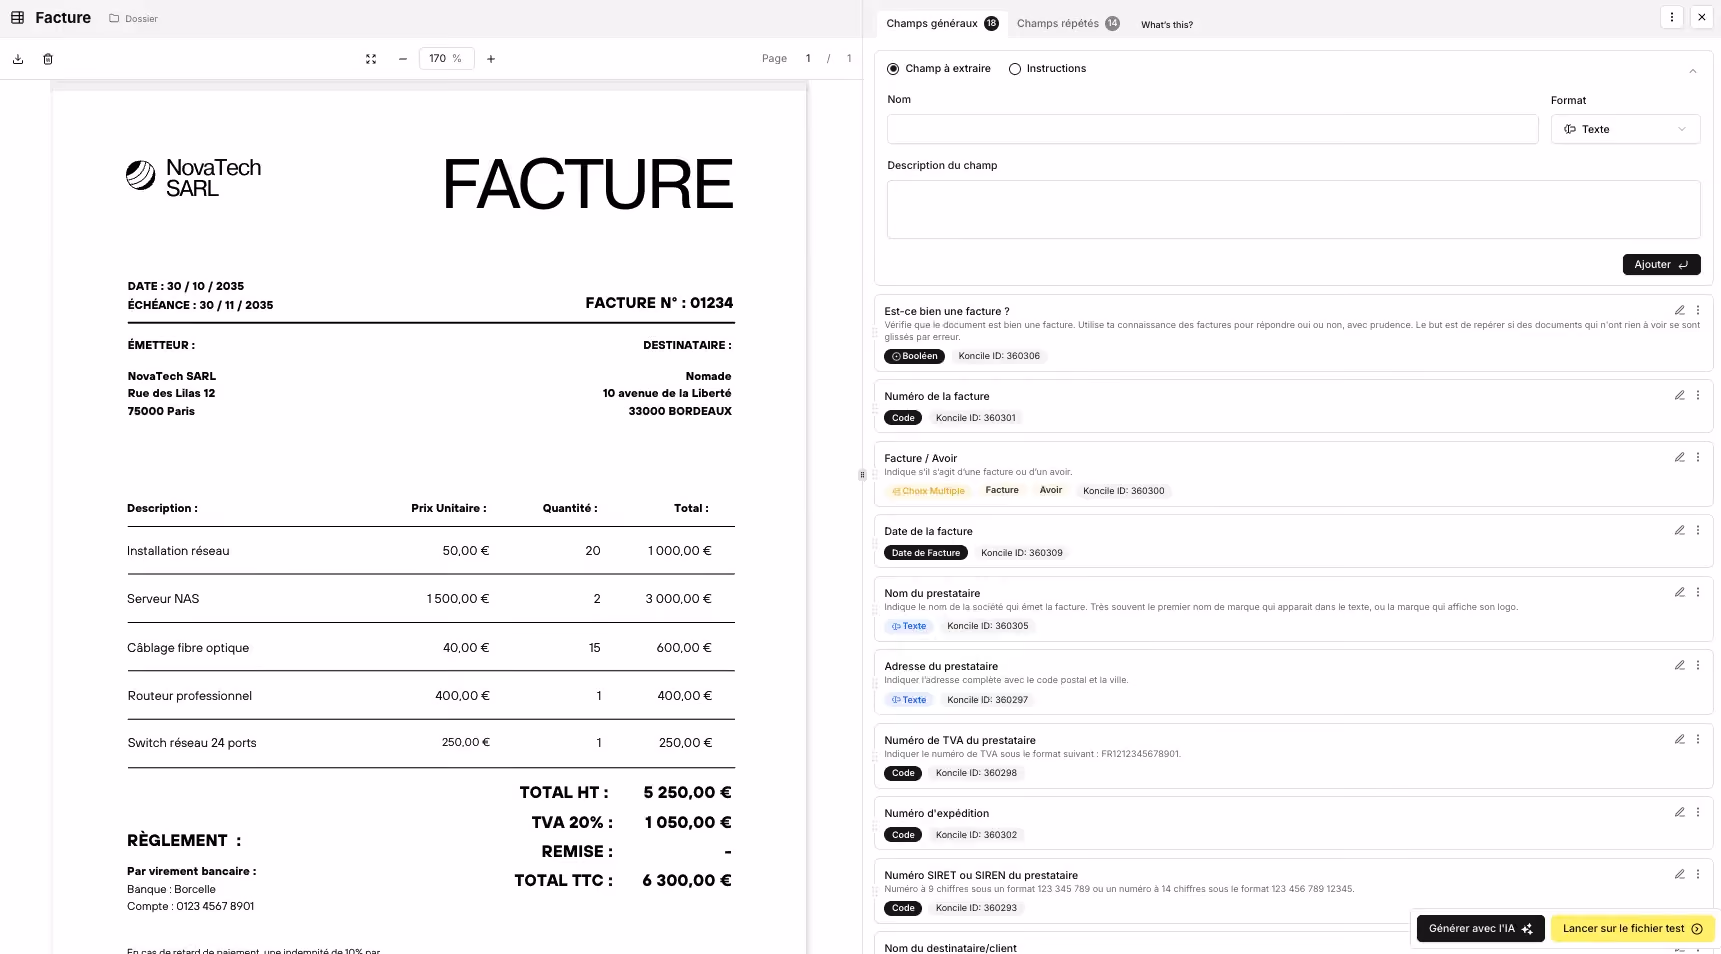The image size is (1721, 954).
Task: Click Générer avec l'IA button
Action: (1480, 929)
